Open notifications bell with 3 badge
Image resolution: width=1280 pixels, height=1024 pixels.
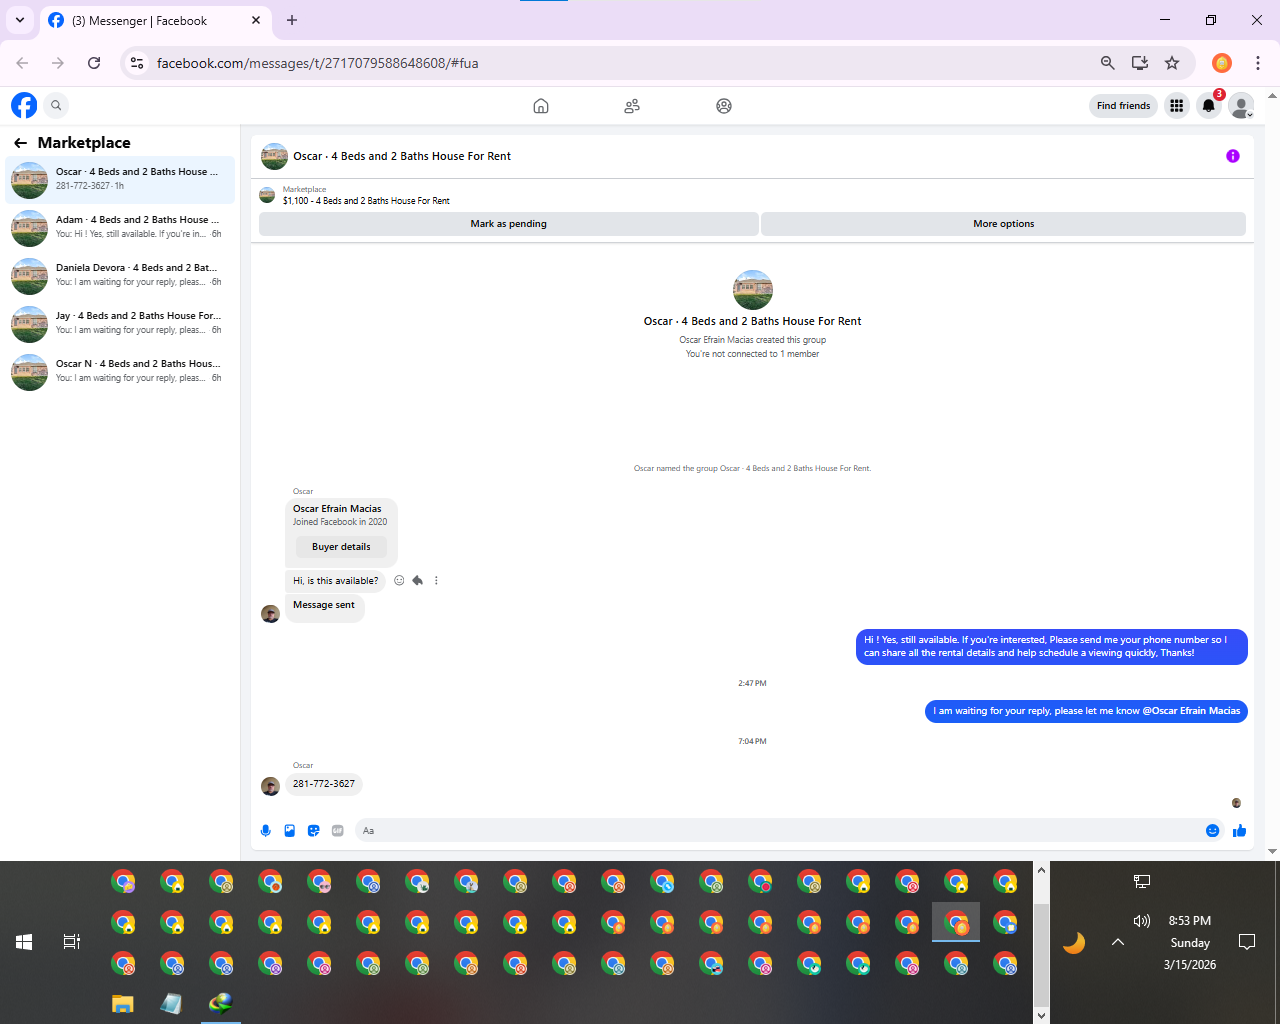coord(1209,106)
